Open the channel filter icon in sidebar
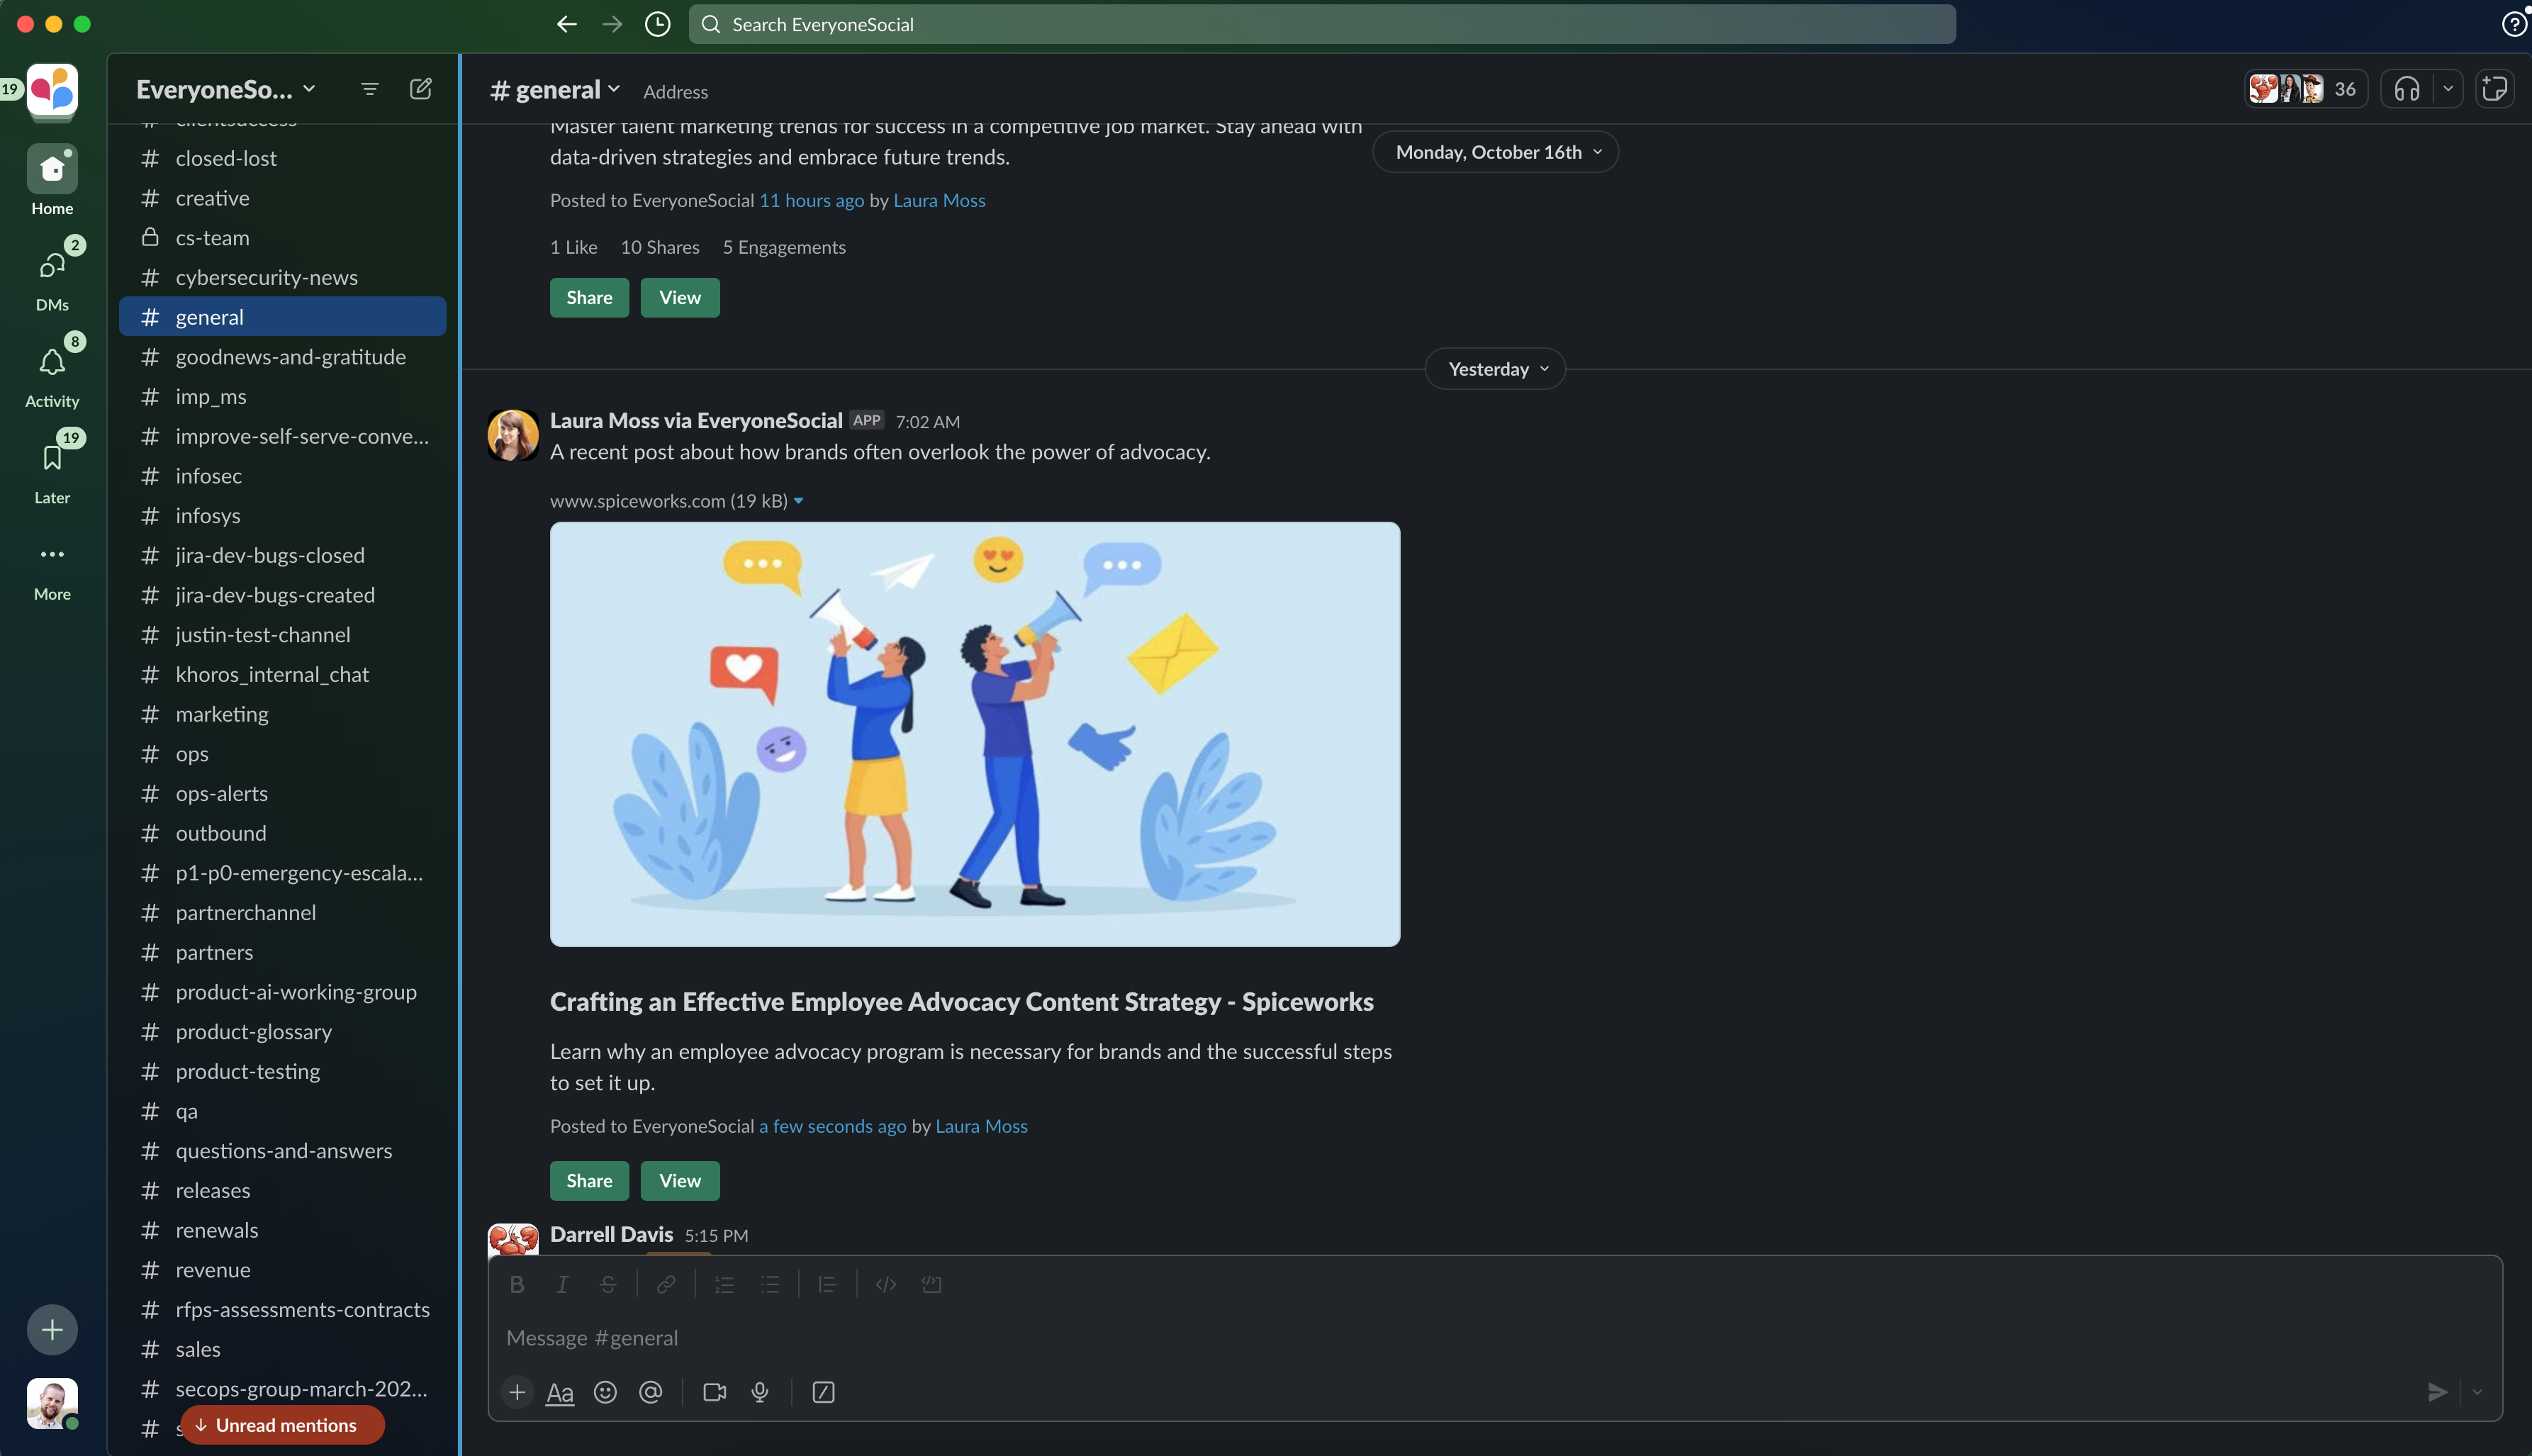The width and height of the screenshot is (2532, 1456). [x=369, y=89]
